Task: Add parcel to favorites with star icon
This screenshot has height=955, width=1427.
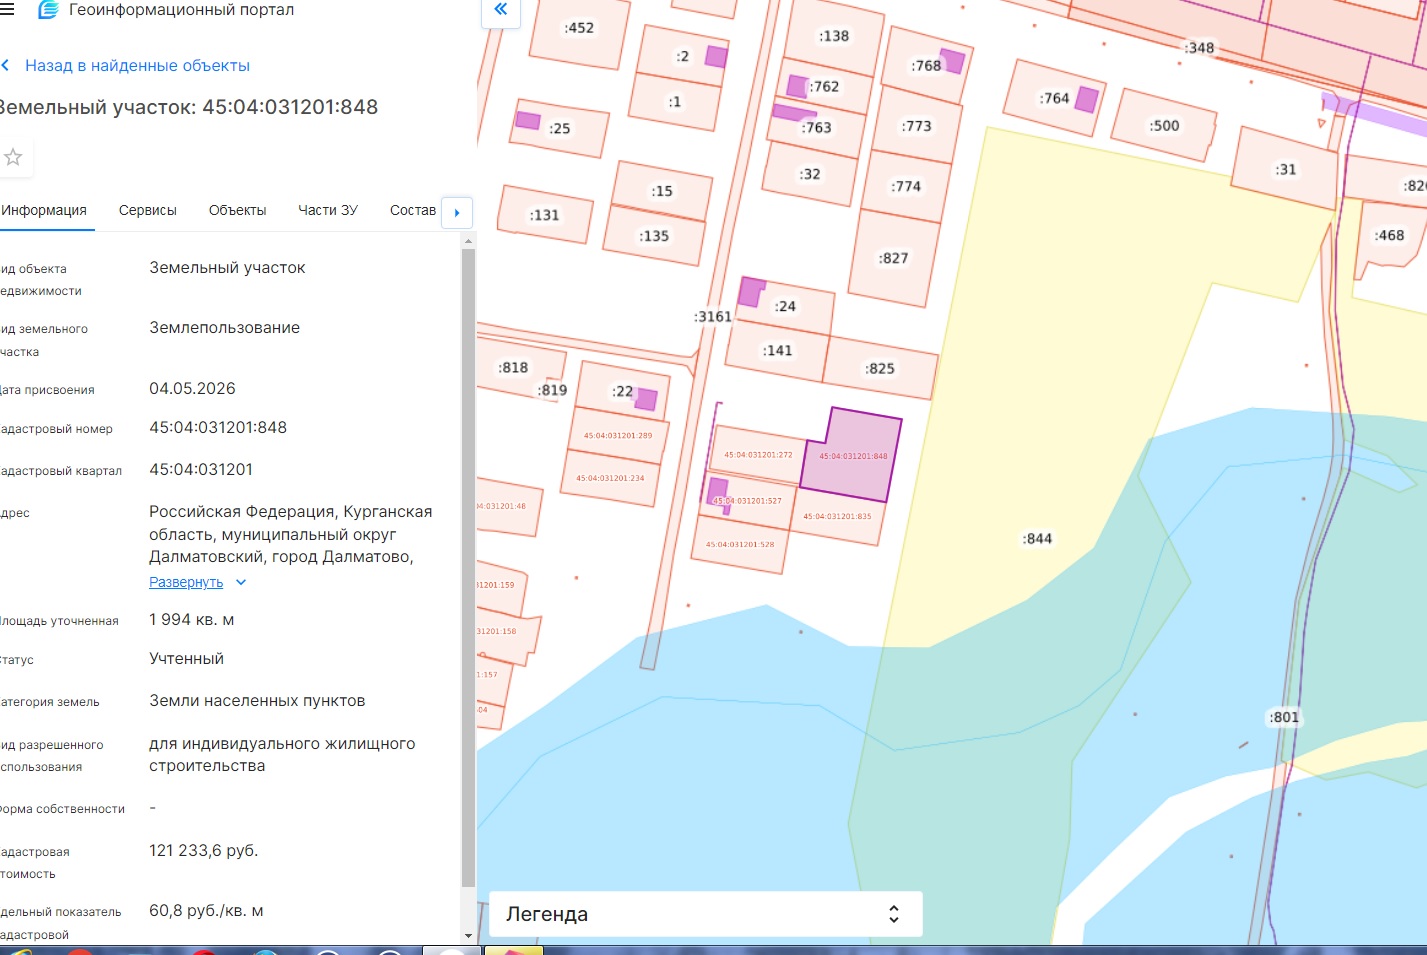Action: 13,157
